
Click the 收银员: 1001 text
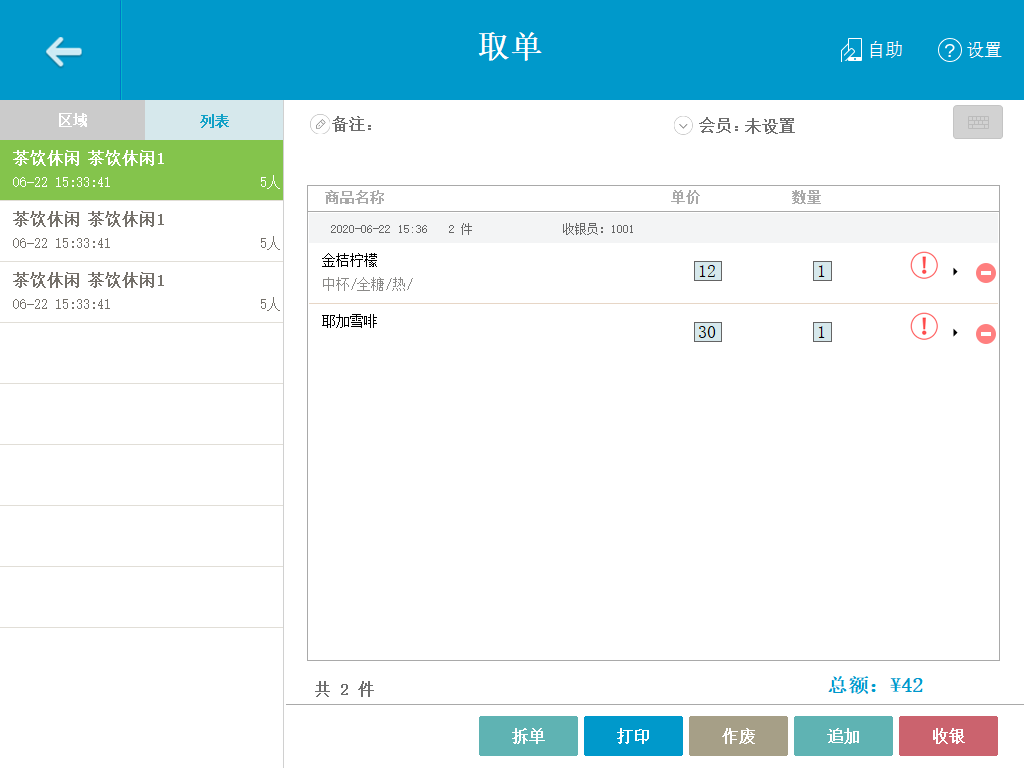[598, 229]
